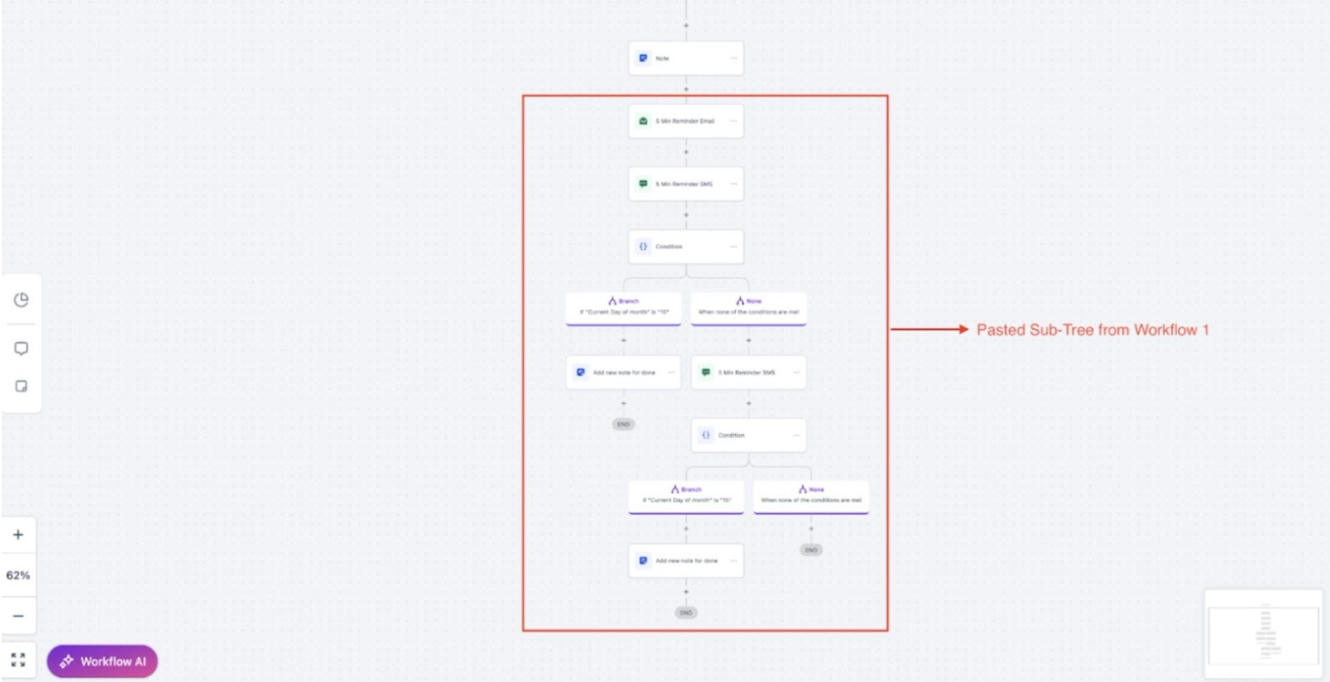Click the 5 Min Reminder SMS icon under Email
The image size is (1330, 682).
point(643,184)
